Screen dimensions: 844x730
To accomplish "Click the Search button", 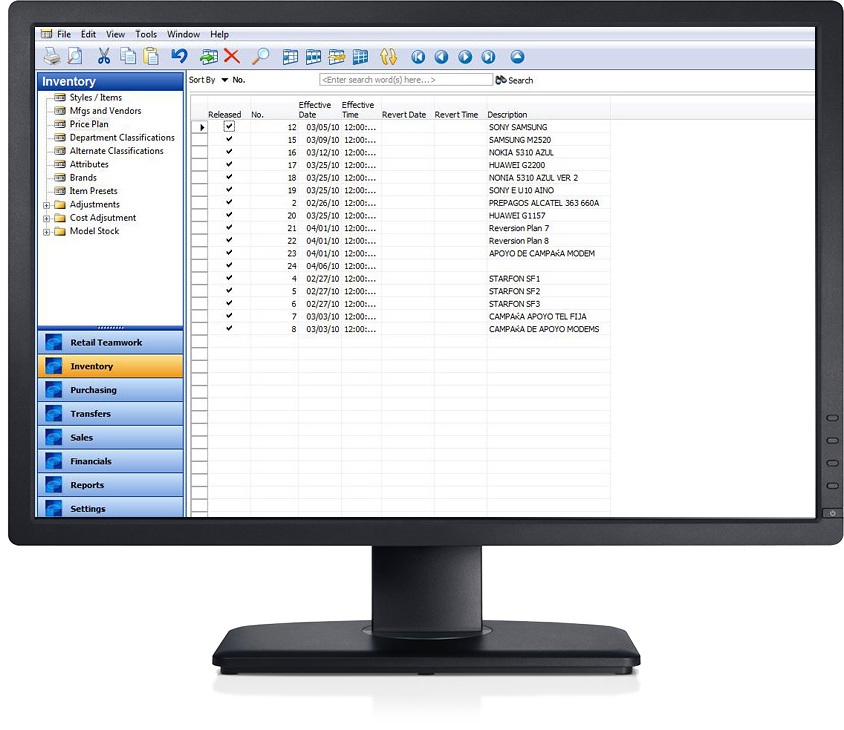I will 514,80.
